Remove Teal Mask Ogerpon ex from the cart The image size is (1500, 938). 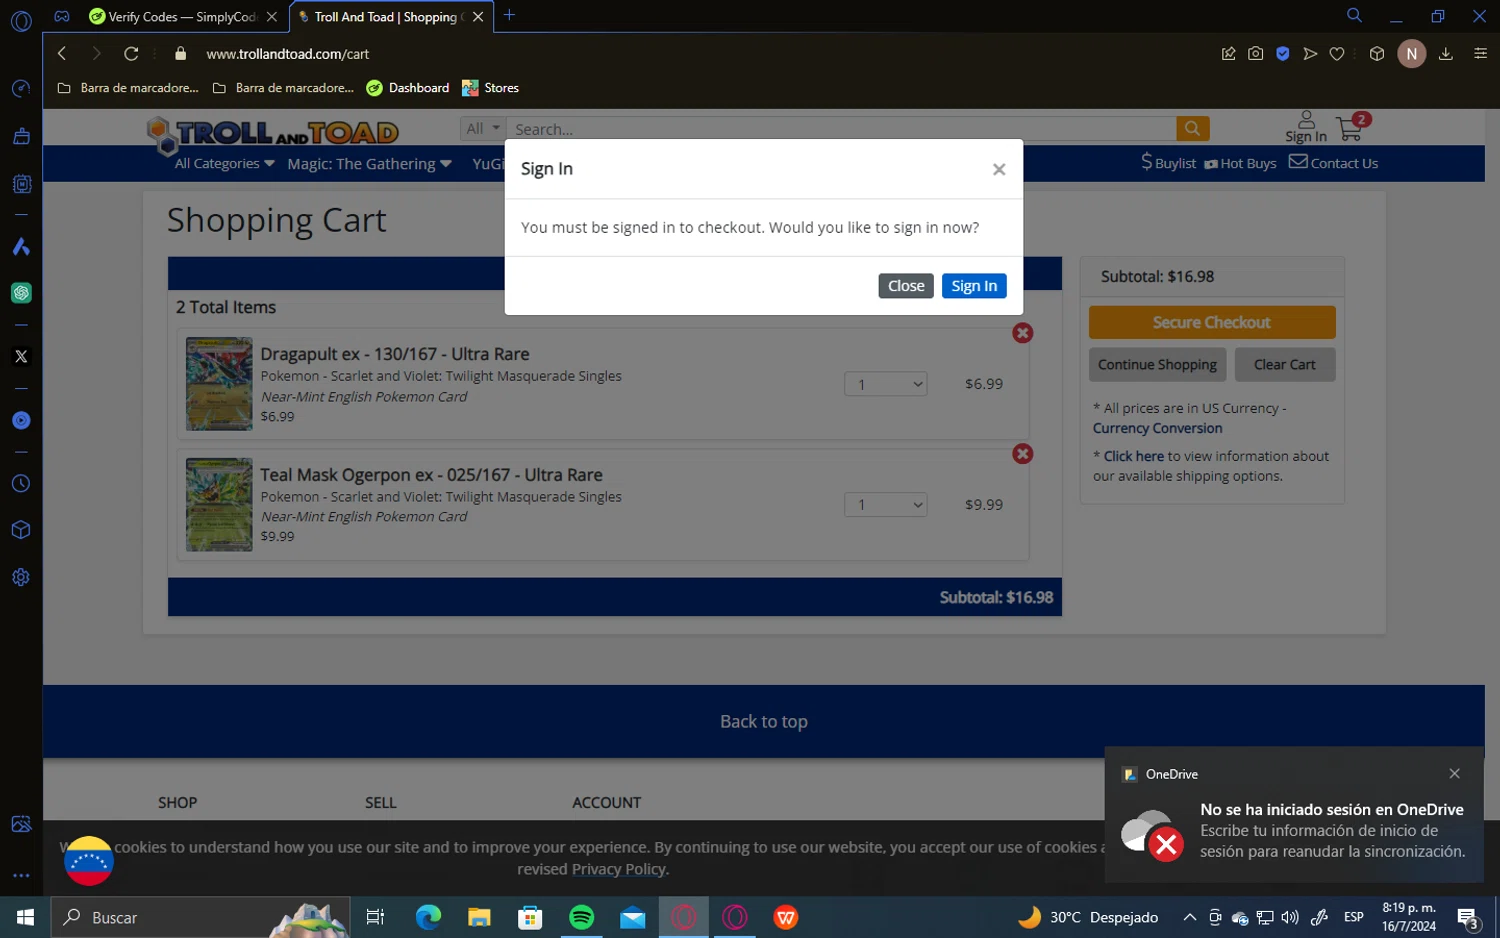point(1022,454)
